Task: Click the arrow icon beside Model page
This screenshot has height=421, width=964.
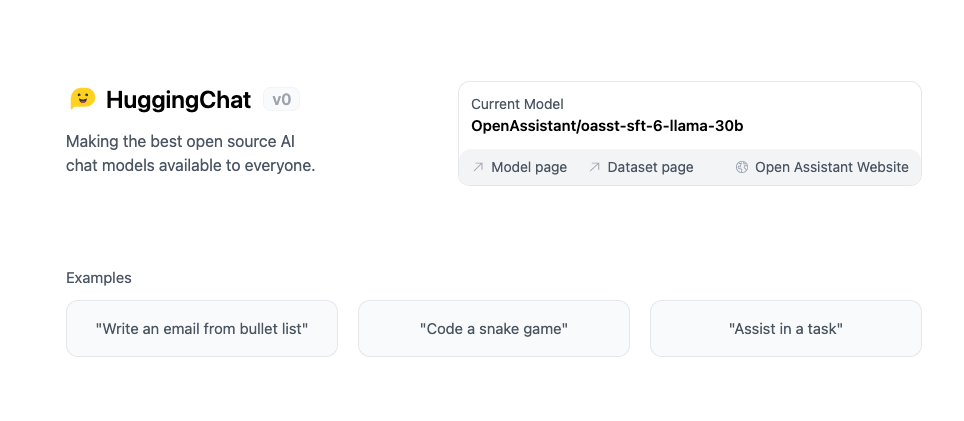Action: point(478,167)
